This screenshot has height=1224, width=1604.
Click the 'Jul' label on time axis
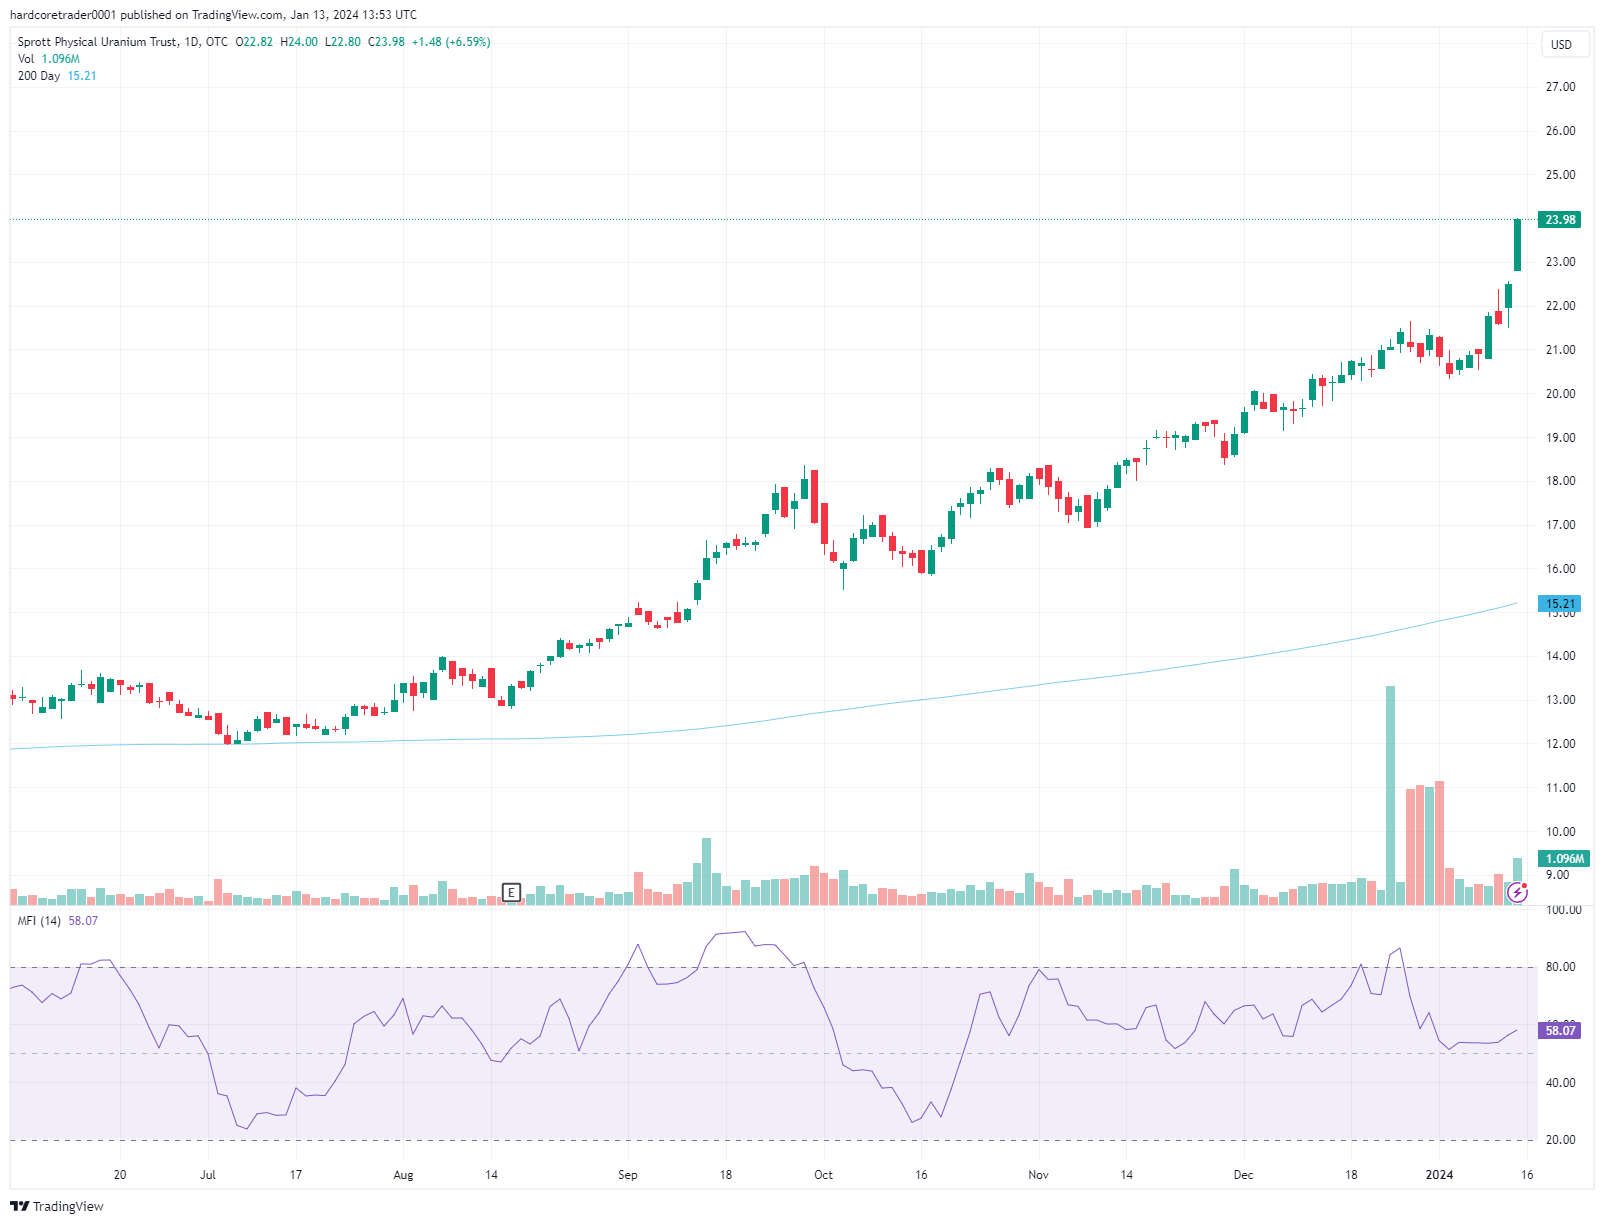[208, 1175]
